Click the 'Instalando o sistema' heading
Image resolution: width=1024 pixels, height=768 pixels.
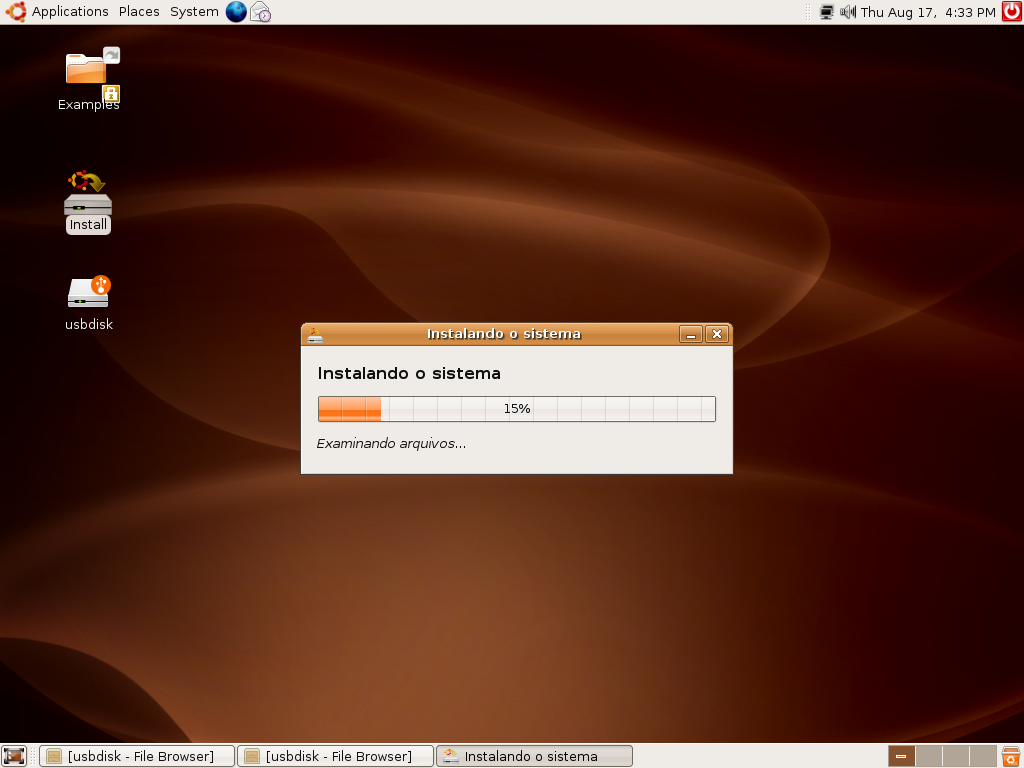[x=409, y=374]
